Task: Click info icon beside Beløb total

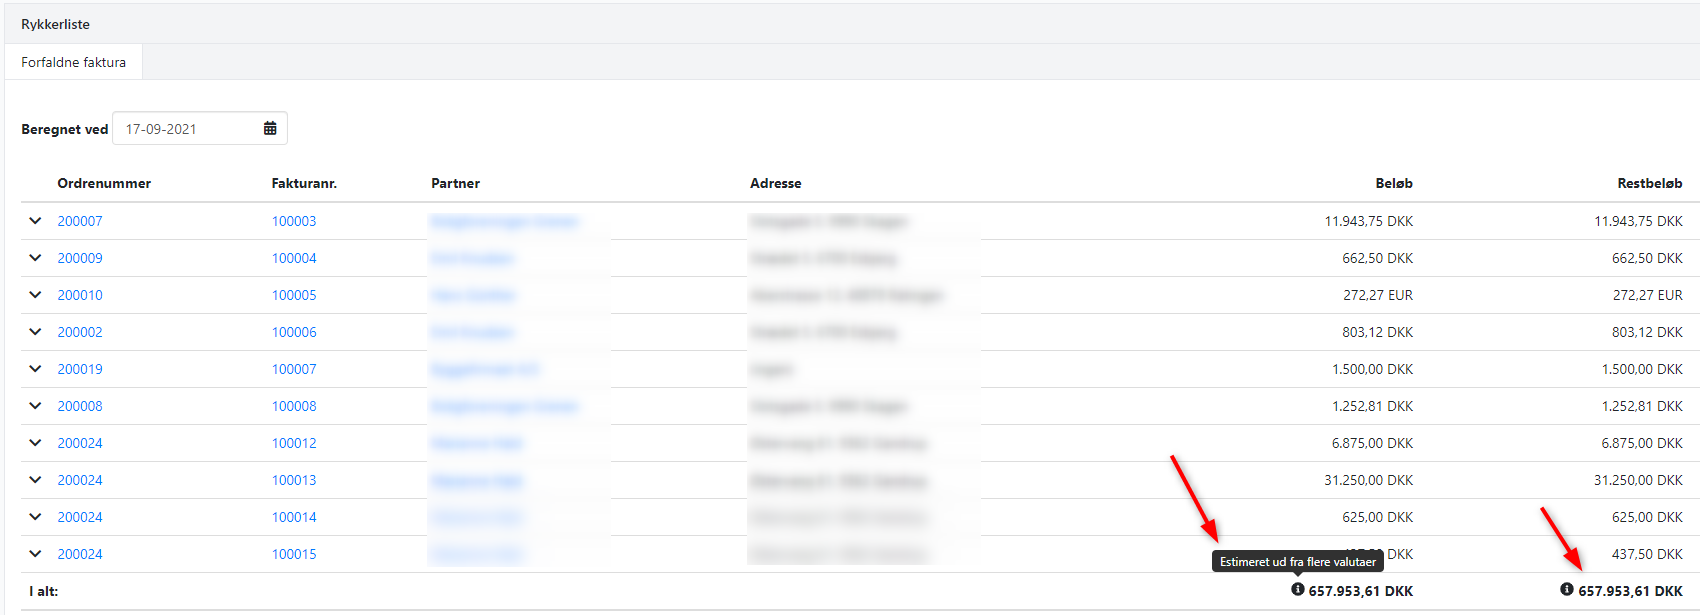Action: [1297, 590]
